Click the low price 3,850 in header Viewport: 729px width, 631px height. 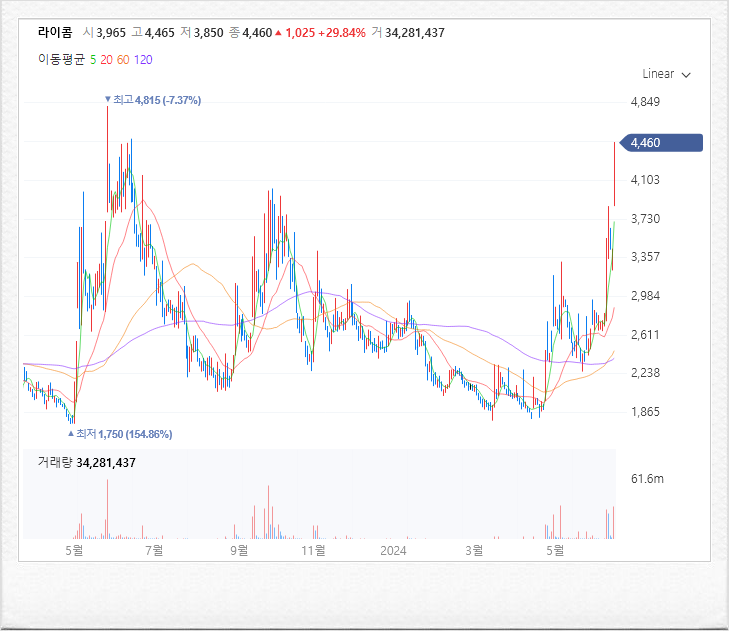click(208, 33)
